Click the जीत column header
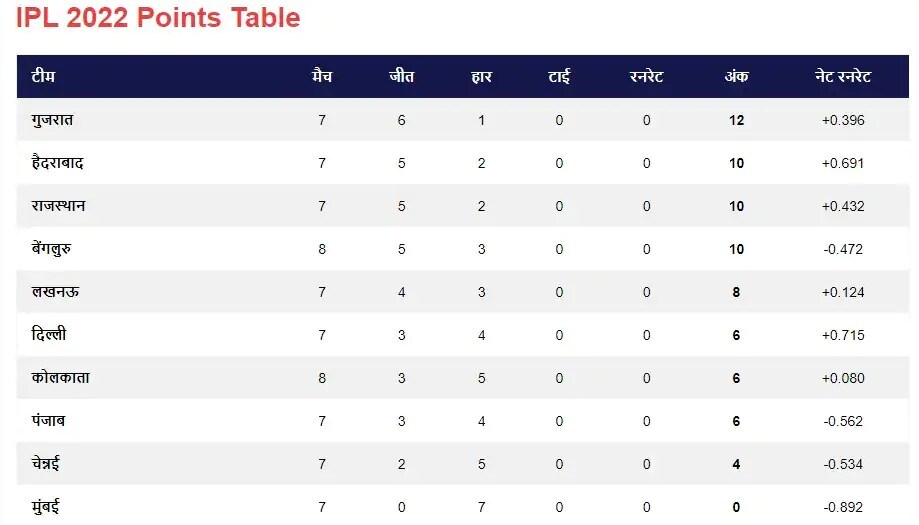The image size is (919, 525). tap(401, 76)
